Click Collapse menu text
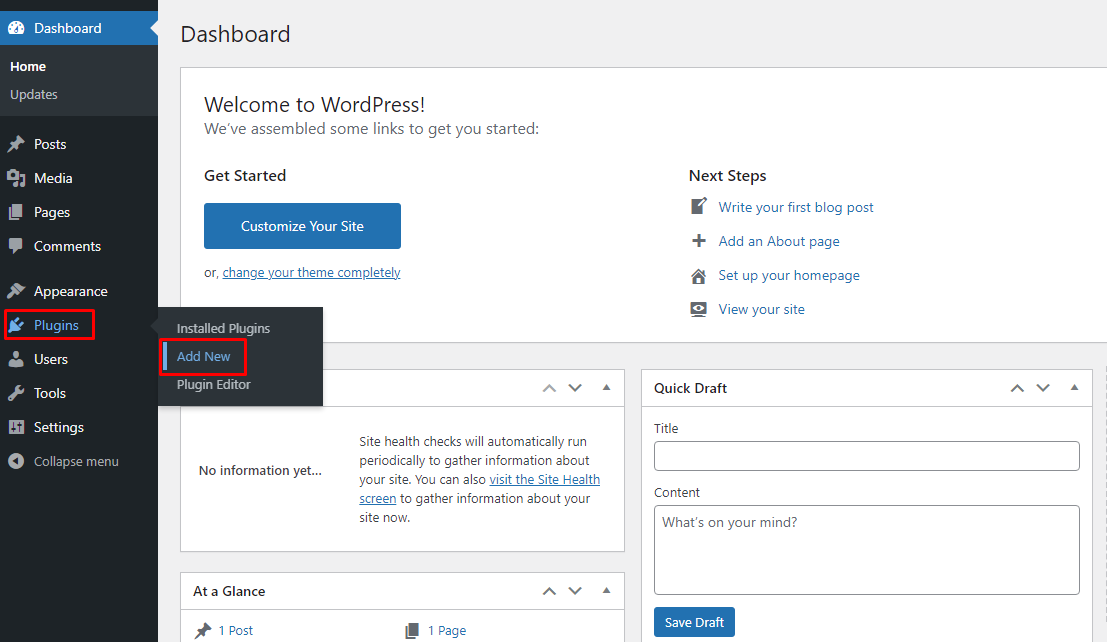Image resolution: width=1107 pixels, height=642 pixels. coord(76,461)
